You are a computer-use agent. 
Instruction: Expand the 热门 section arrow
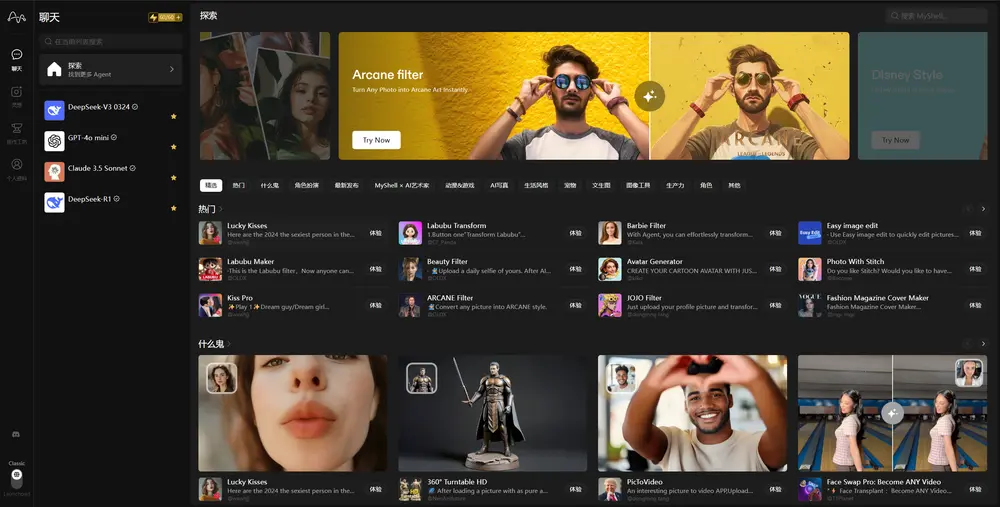pos(222,209)
